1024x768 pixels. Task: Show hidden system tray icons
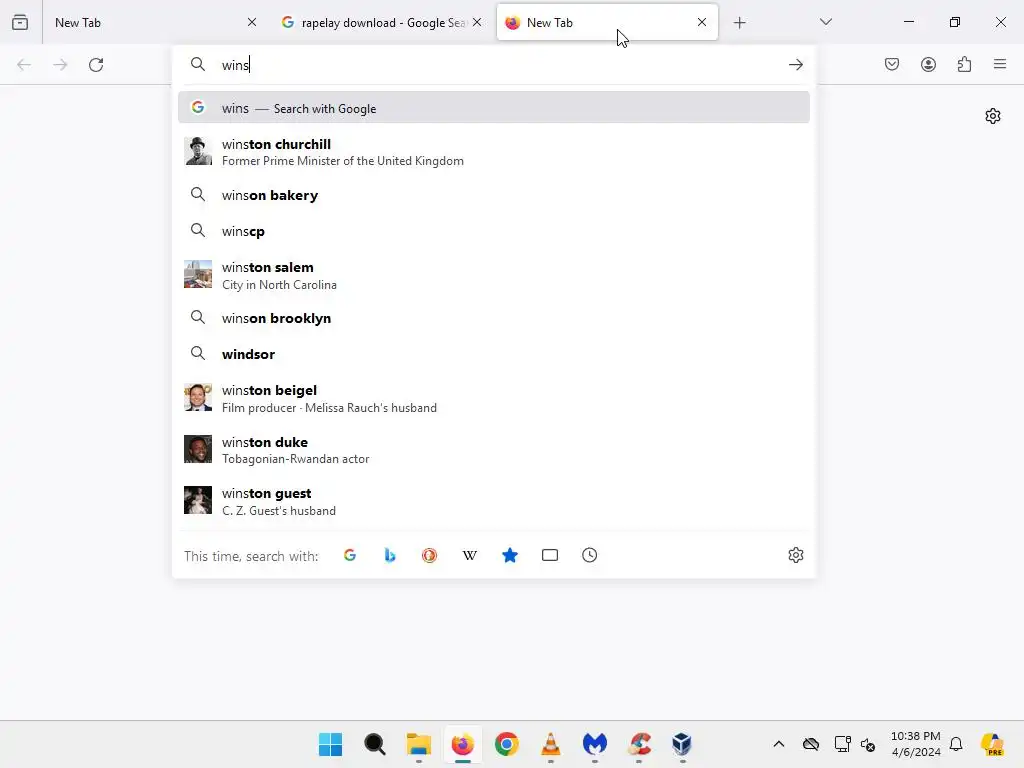[x=778, y=744]
